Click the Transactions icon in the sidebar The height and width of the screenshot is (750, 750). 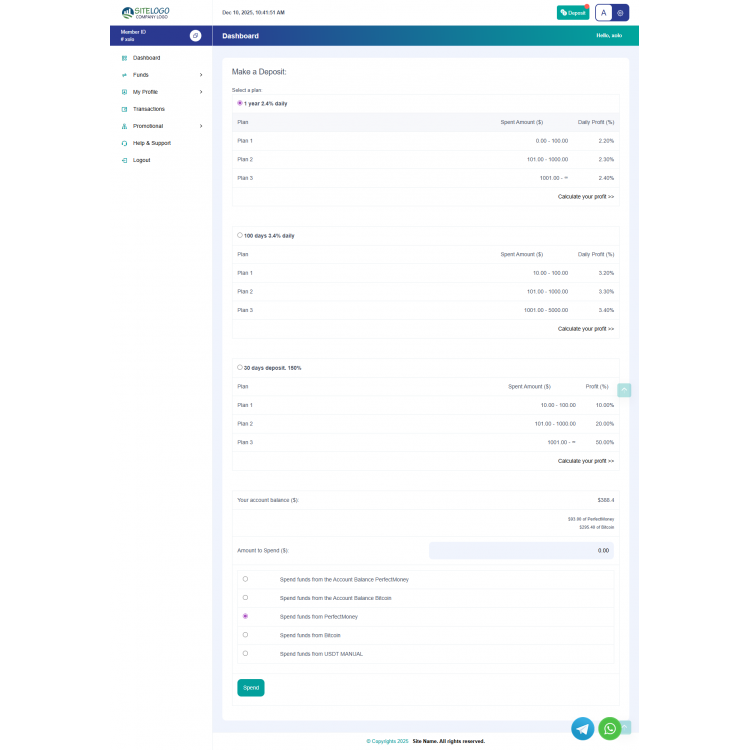pyautogui.click(x=124, y=109)
